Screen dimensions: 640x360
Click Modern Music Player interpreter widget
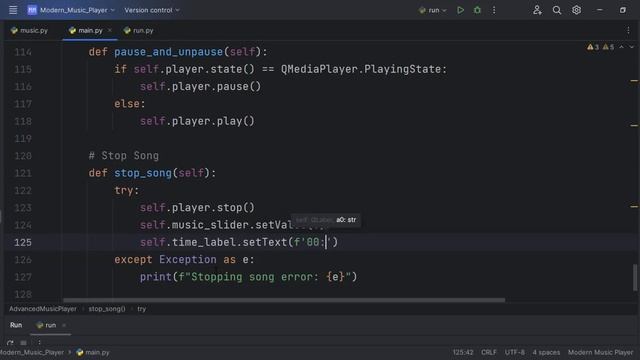pyautogui.click(x=600, y=353)
